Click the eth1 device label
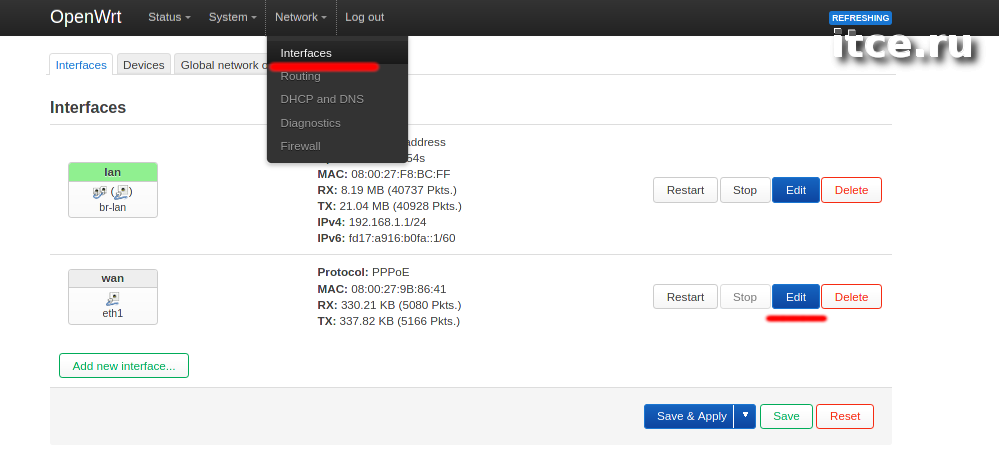Image resolution: width=999 pixels, height=476 pixels. [113, 314]
